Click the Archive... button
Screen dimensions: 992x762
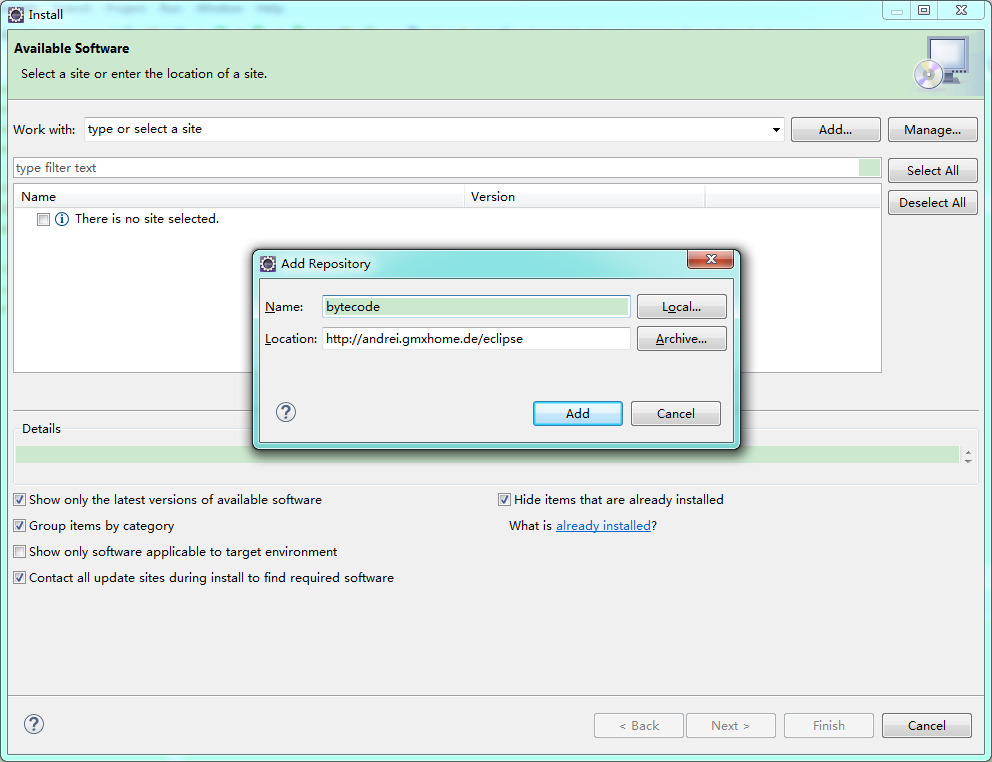point(681,339)
